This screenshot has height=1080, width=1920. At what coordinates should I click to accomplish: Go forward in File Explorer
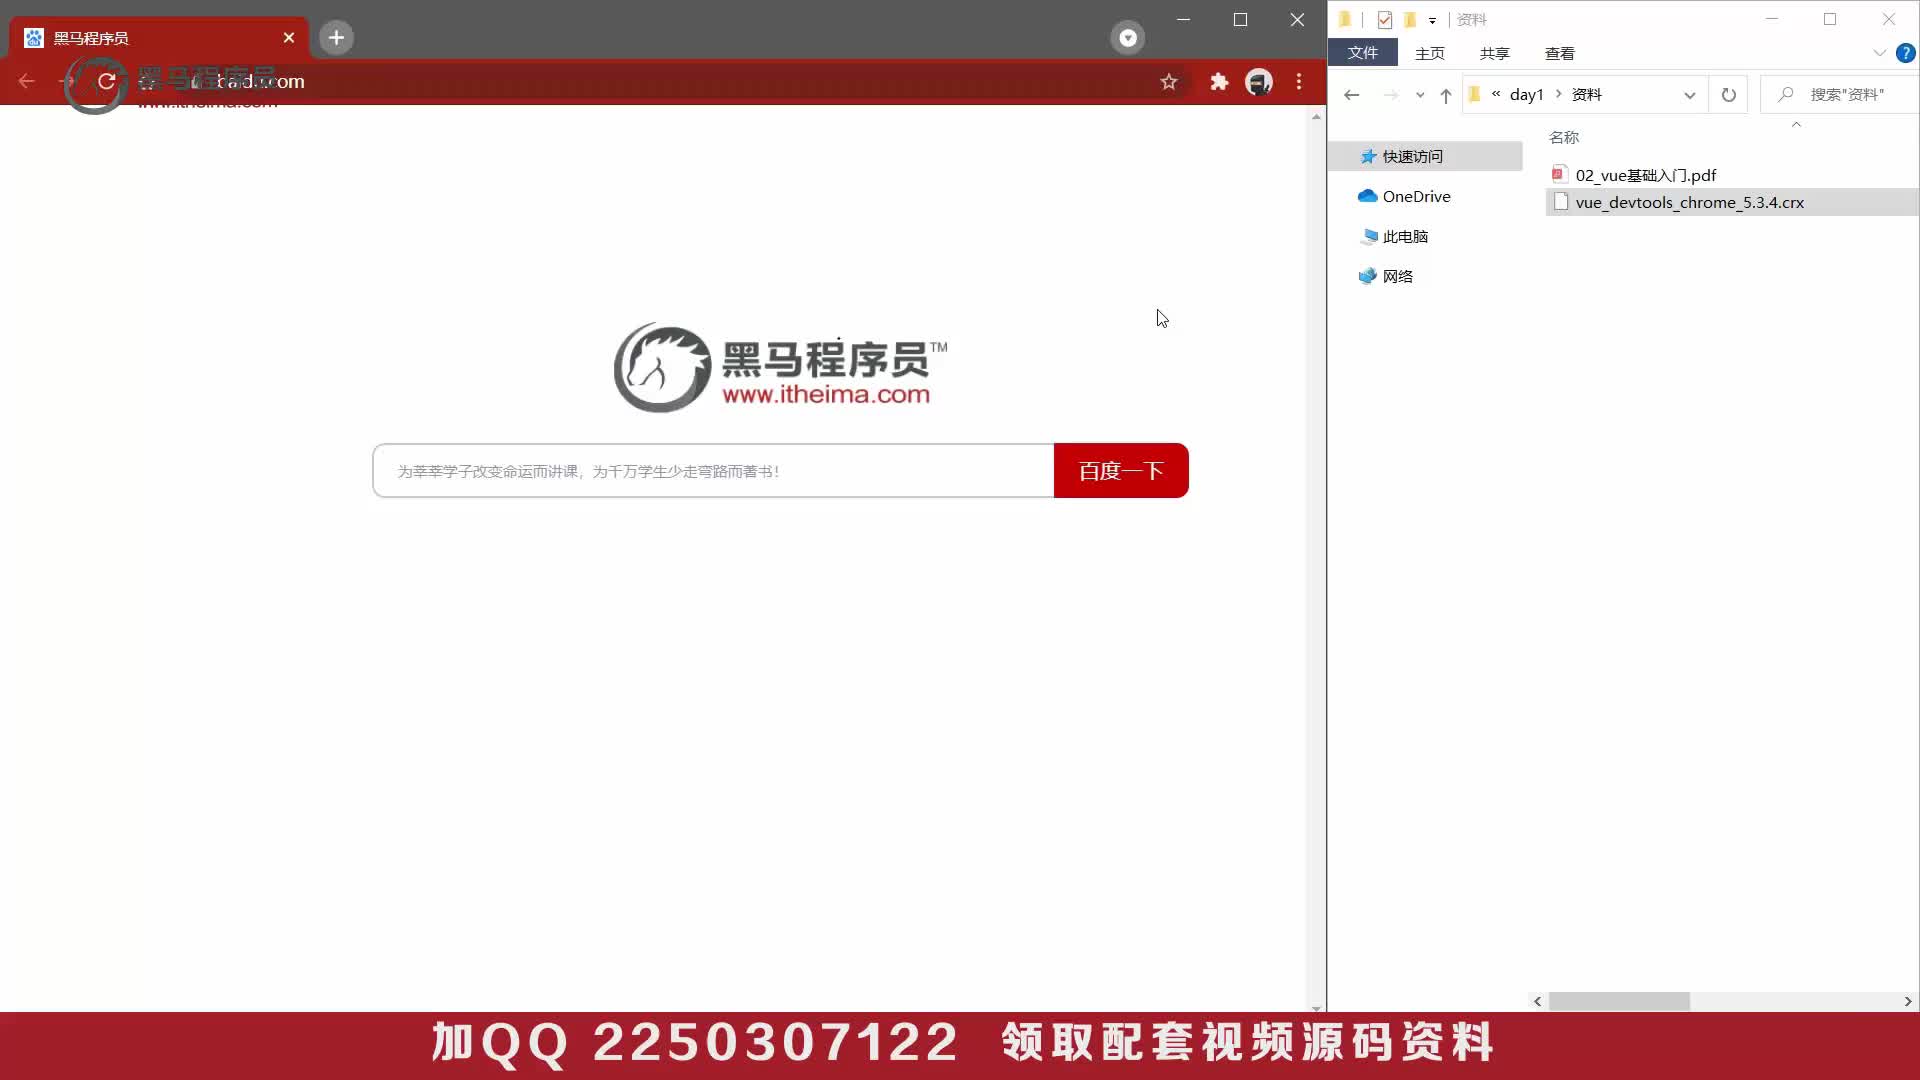click(x=1390, y=95)
